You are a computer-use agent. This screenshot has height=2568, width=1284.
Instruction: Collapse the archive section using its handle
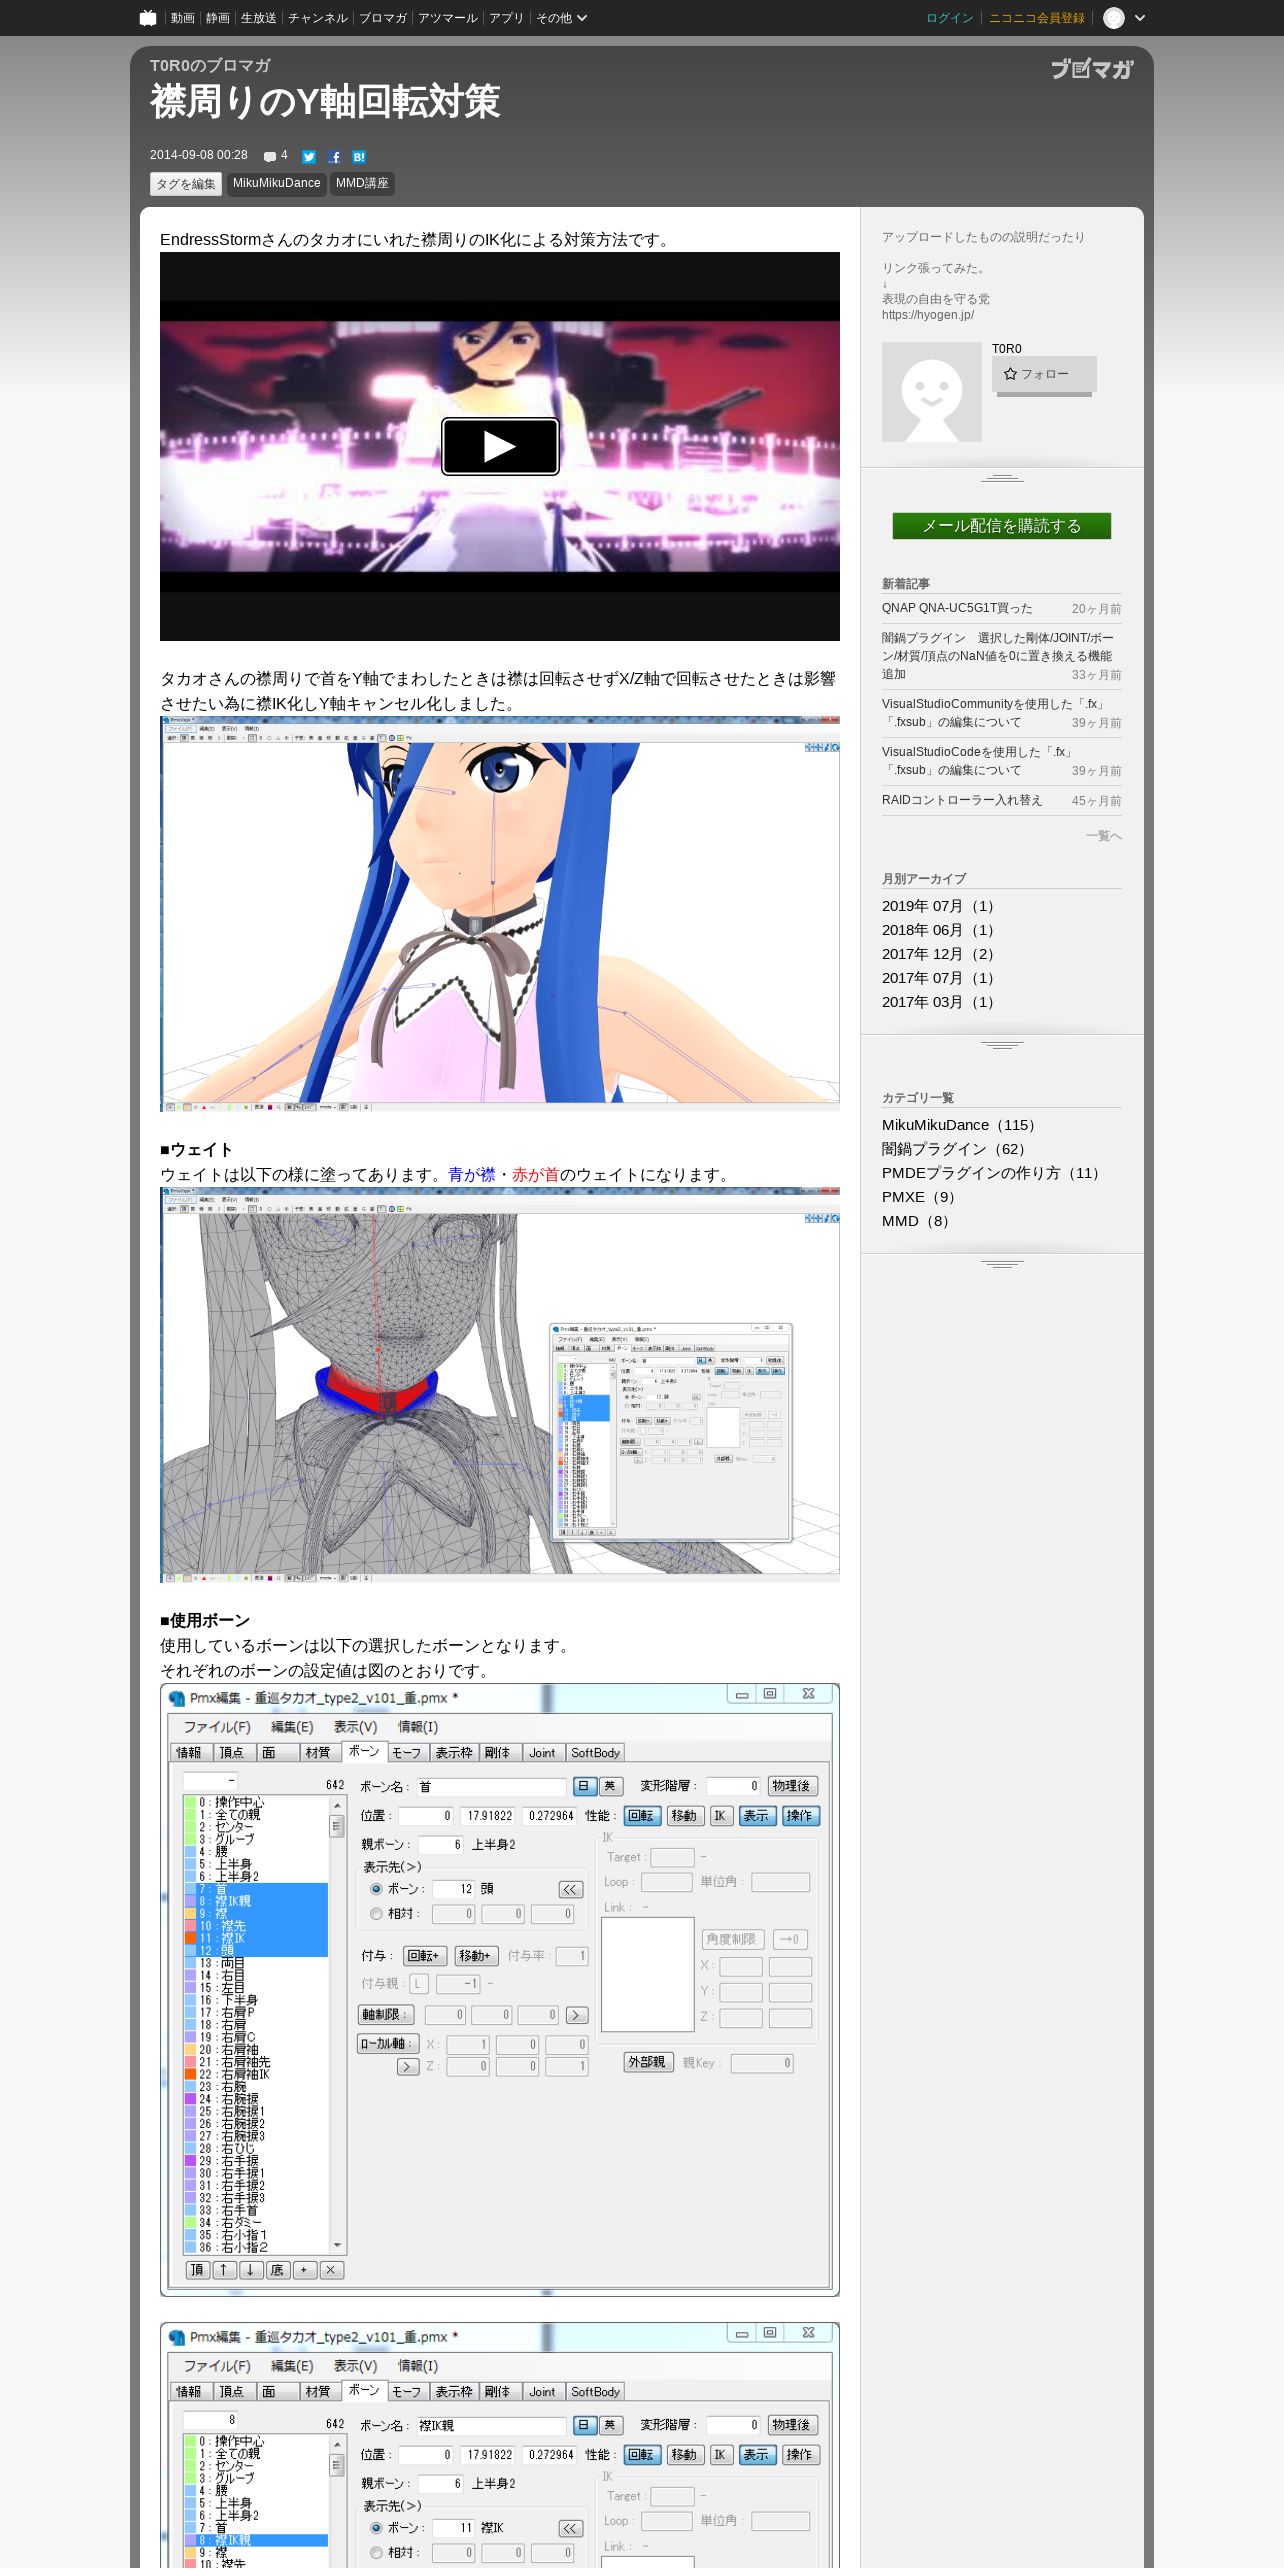tap(1002, 1045)
